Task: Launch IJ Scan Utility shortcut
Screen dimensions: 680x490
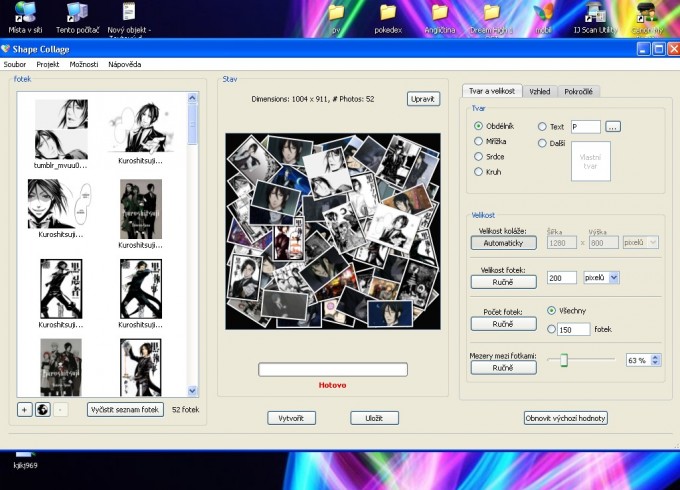Action: [595, 18]
